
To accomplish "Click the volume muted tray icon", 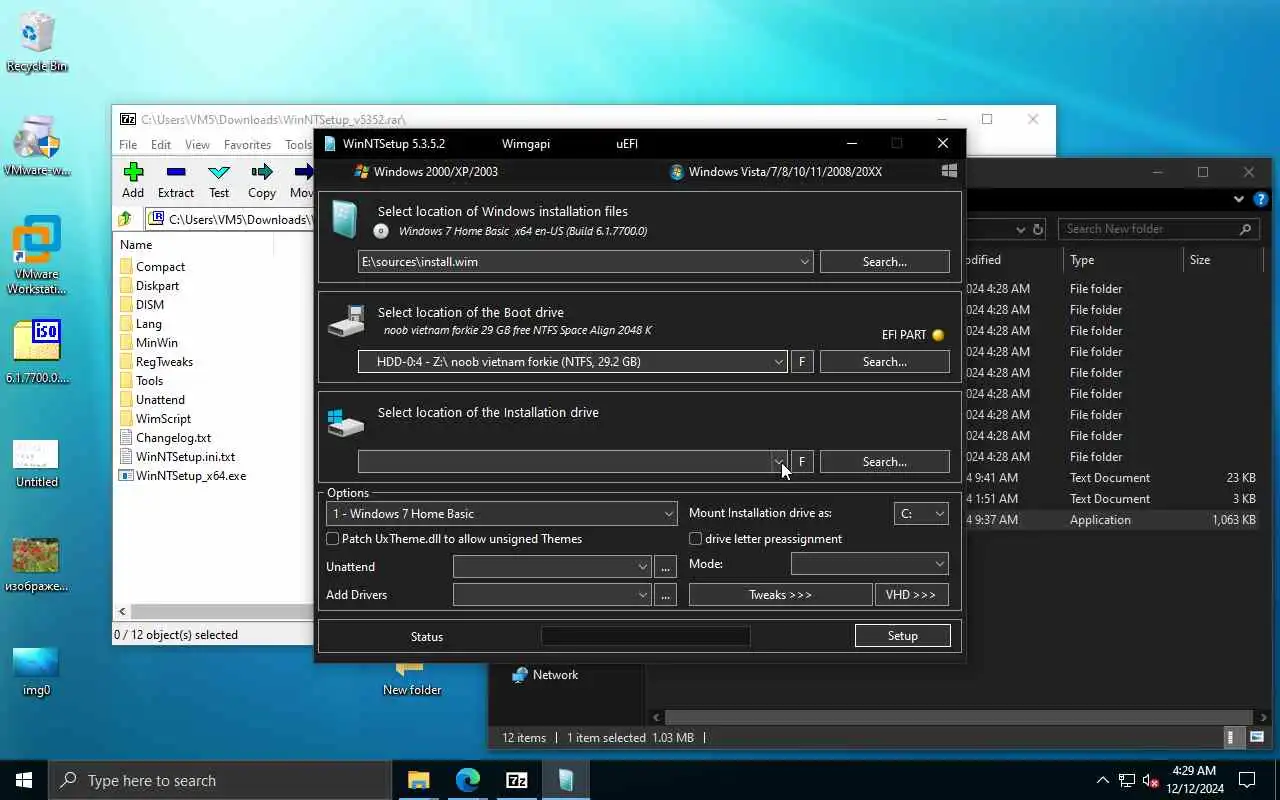I will tap(1151, 780).
